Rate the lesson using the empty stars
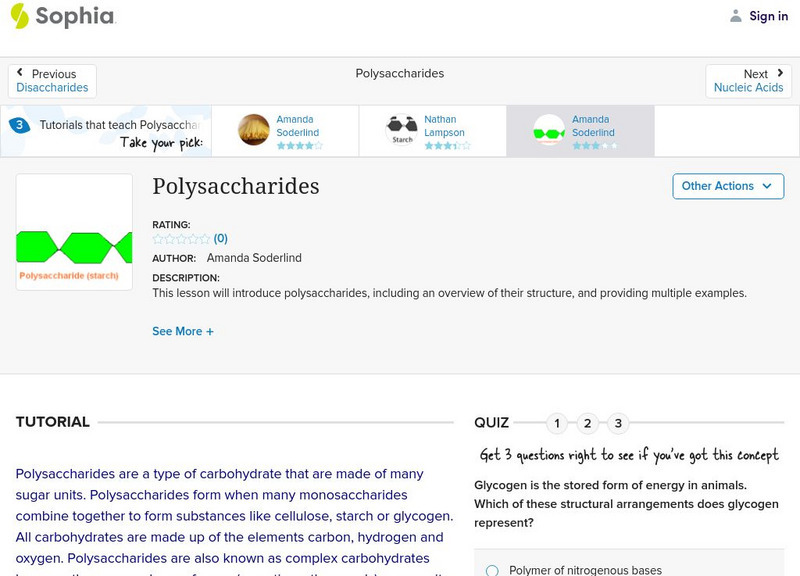 [181, 239]
